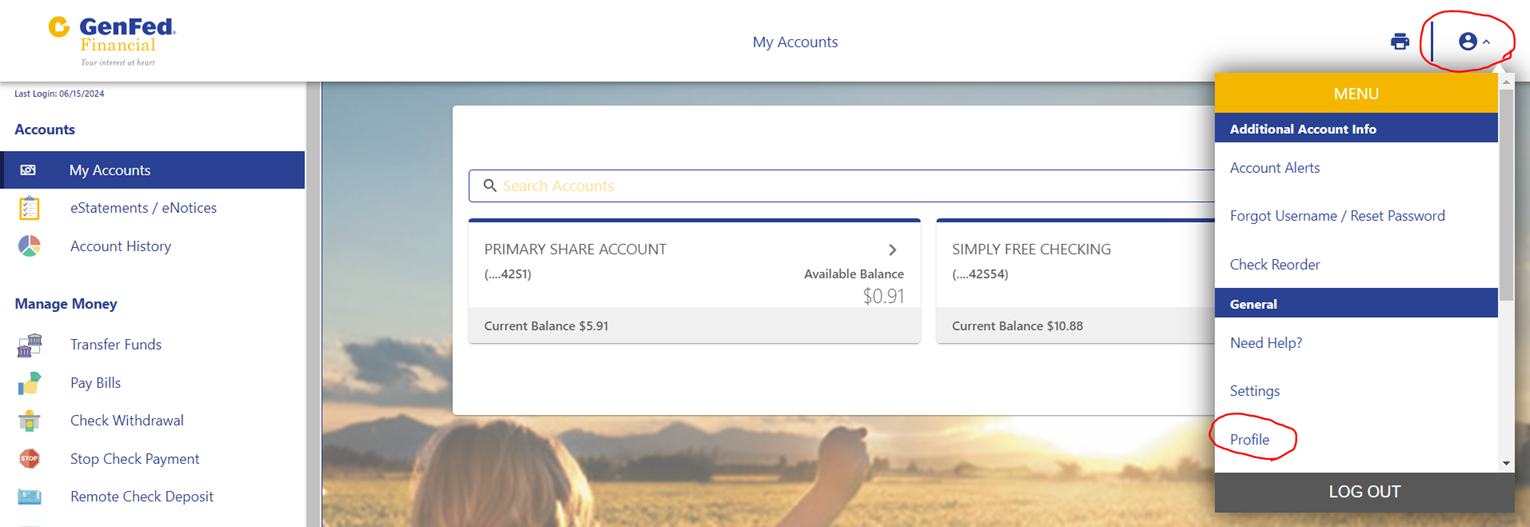
Task: Open Account Alerts in menu
Action: (1274, 168)
